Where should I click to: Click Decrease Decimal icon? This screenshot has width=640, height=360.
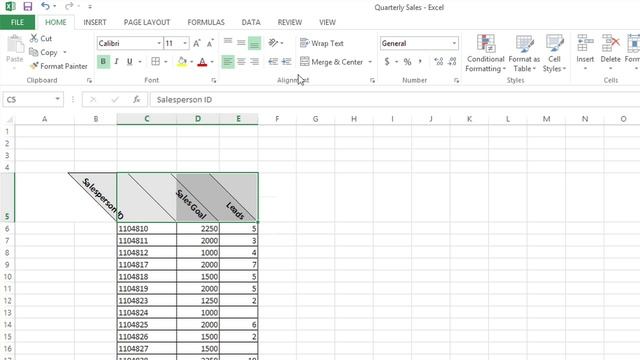click(x=452, y=62)
